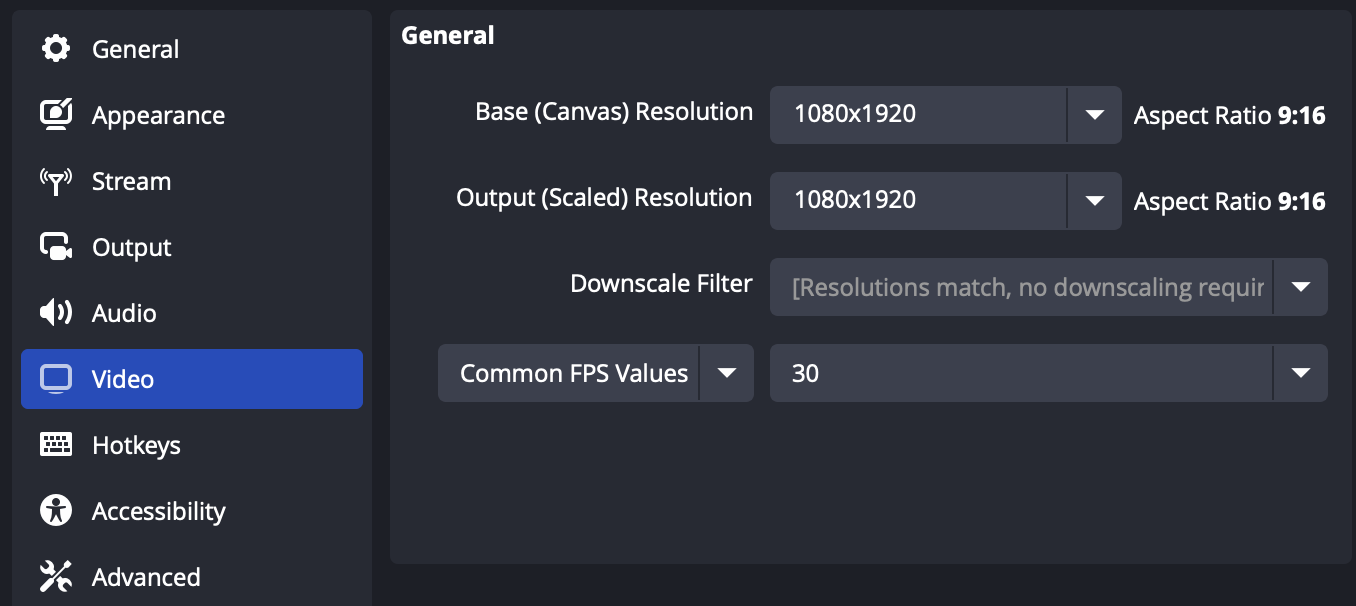Image resolution: width=1356 pixels, height=606 pixels.
Task: Open the Common FPS Values type selector
Action: point(595,373)
